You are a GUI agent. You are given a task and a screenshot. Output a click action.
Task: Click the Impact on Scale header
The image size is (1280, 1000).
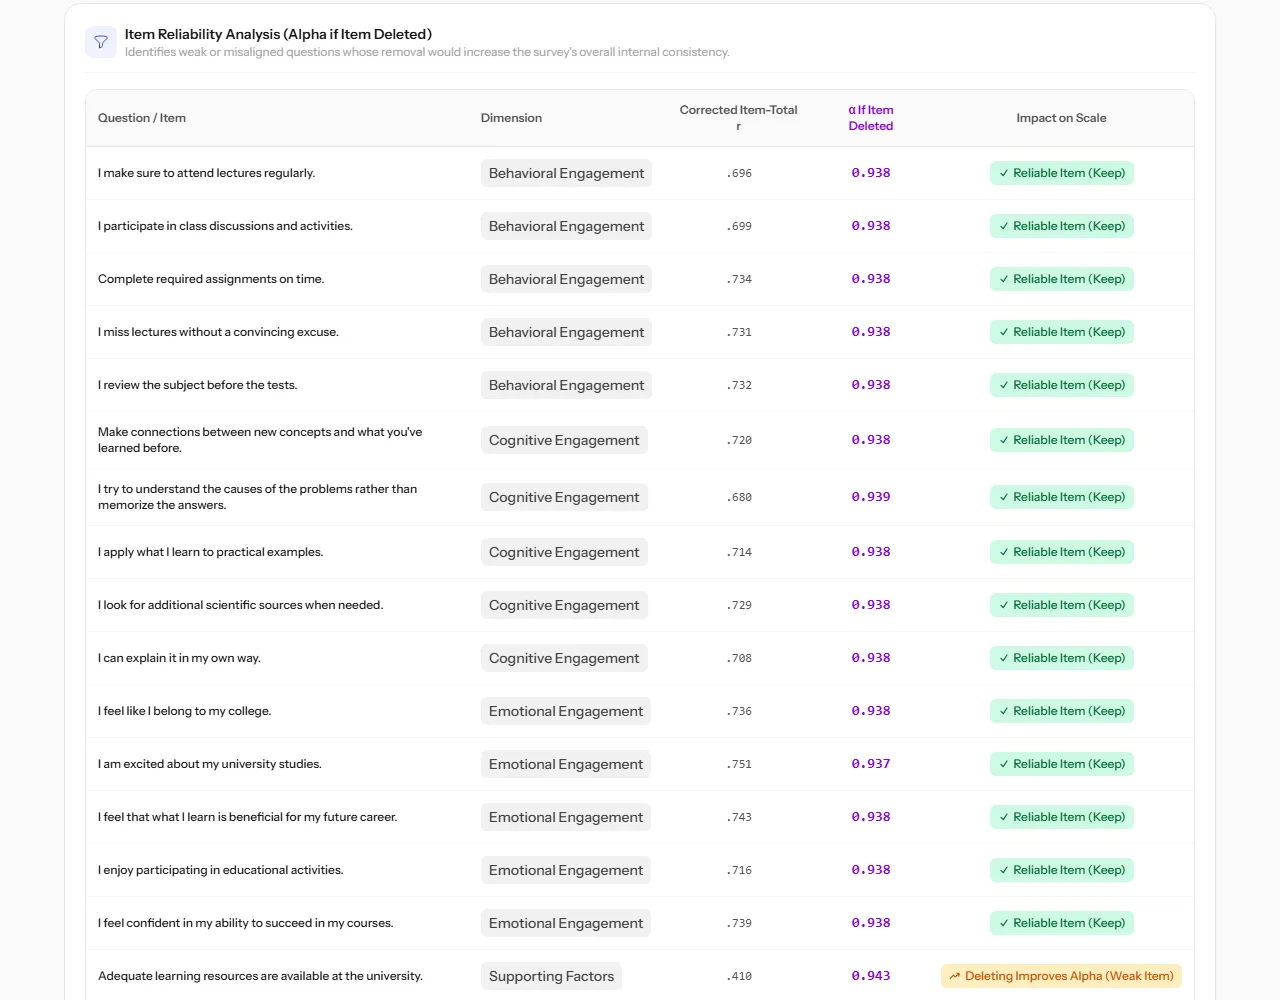1061,118
